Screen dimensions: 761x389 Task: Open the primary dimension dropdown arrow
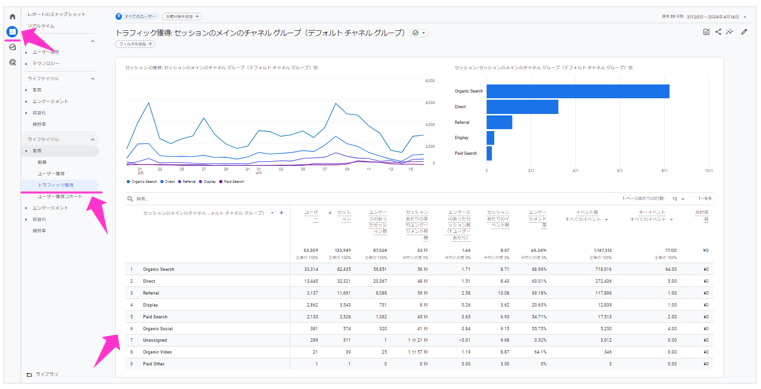tap(272, 213)
